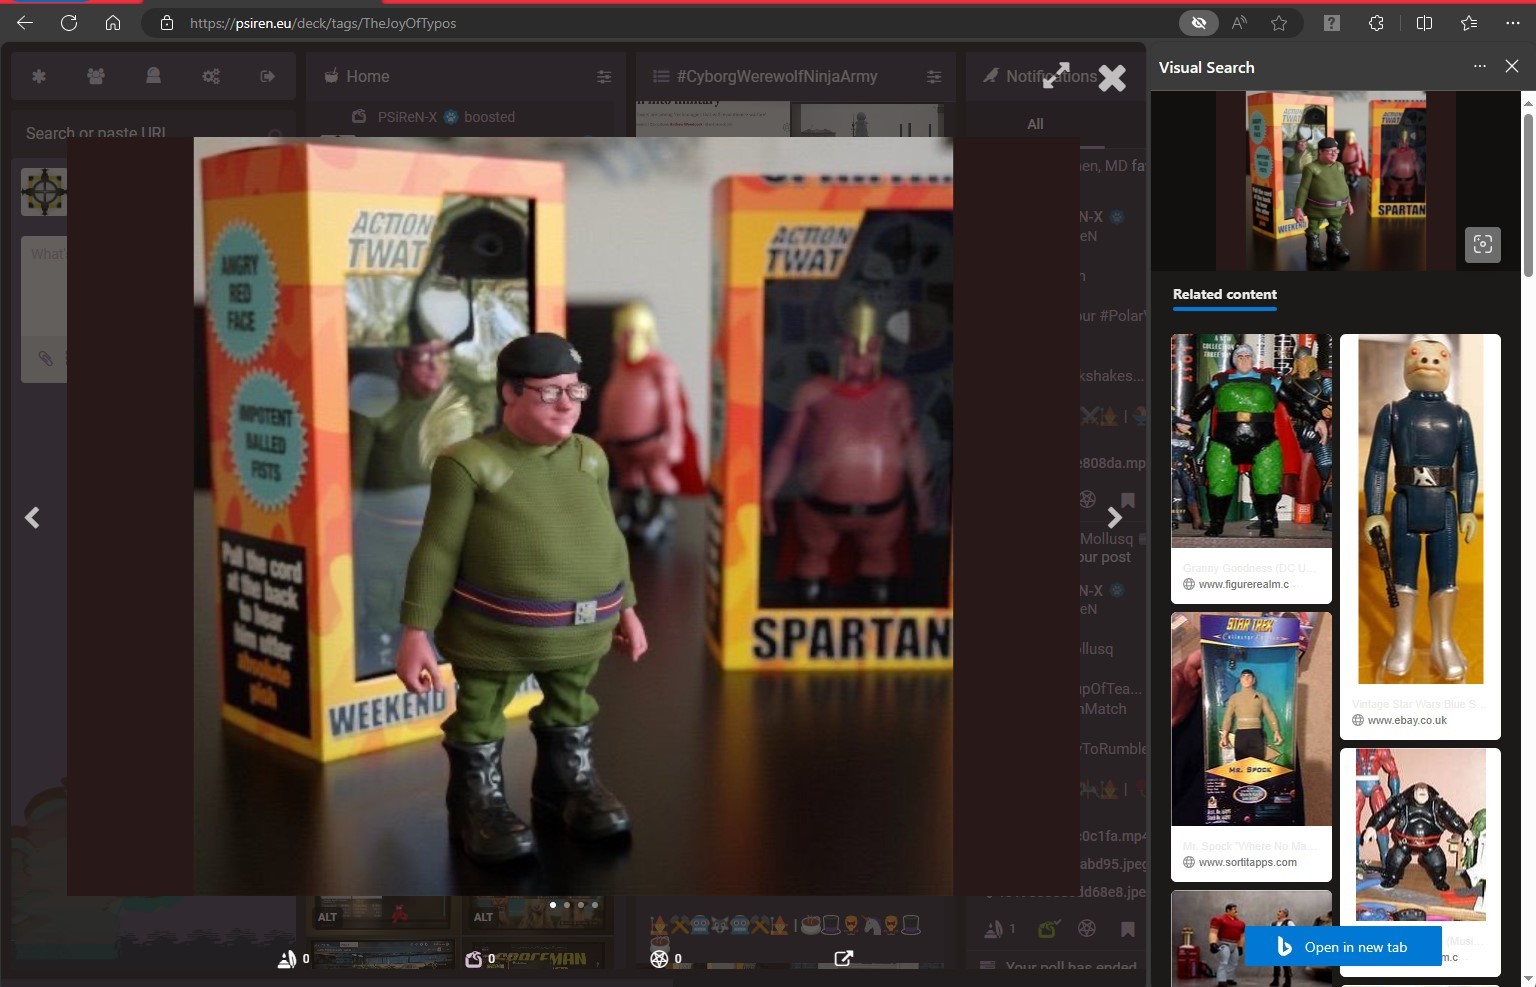Toggle the tracking prevention eye icon

1198,23
